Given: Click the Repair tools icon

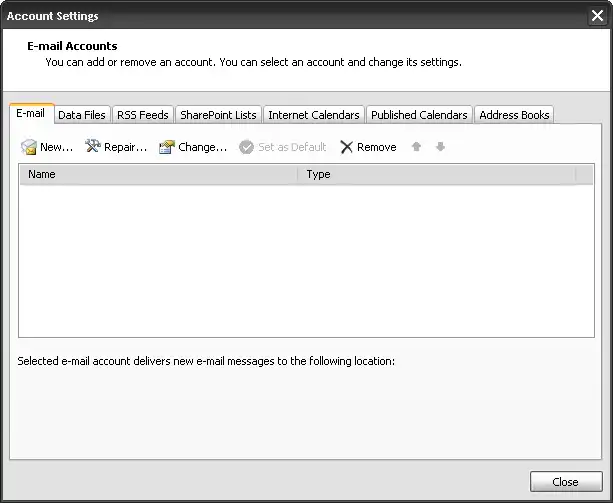Looking at the screenshot, I should pyautogui.click(x=93, y=146).
